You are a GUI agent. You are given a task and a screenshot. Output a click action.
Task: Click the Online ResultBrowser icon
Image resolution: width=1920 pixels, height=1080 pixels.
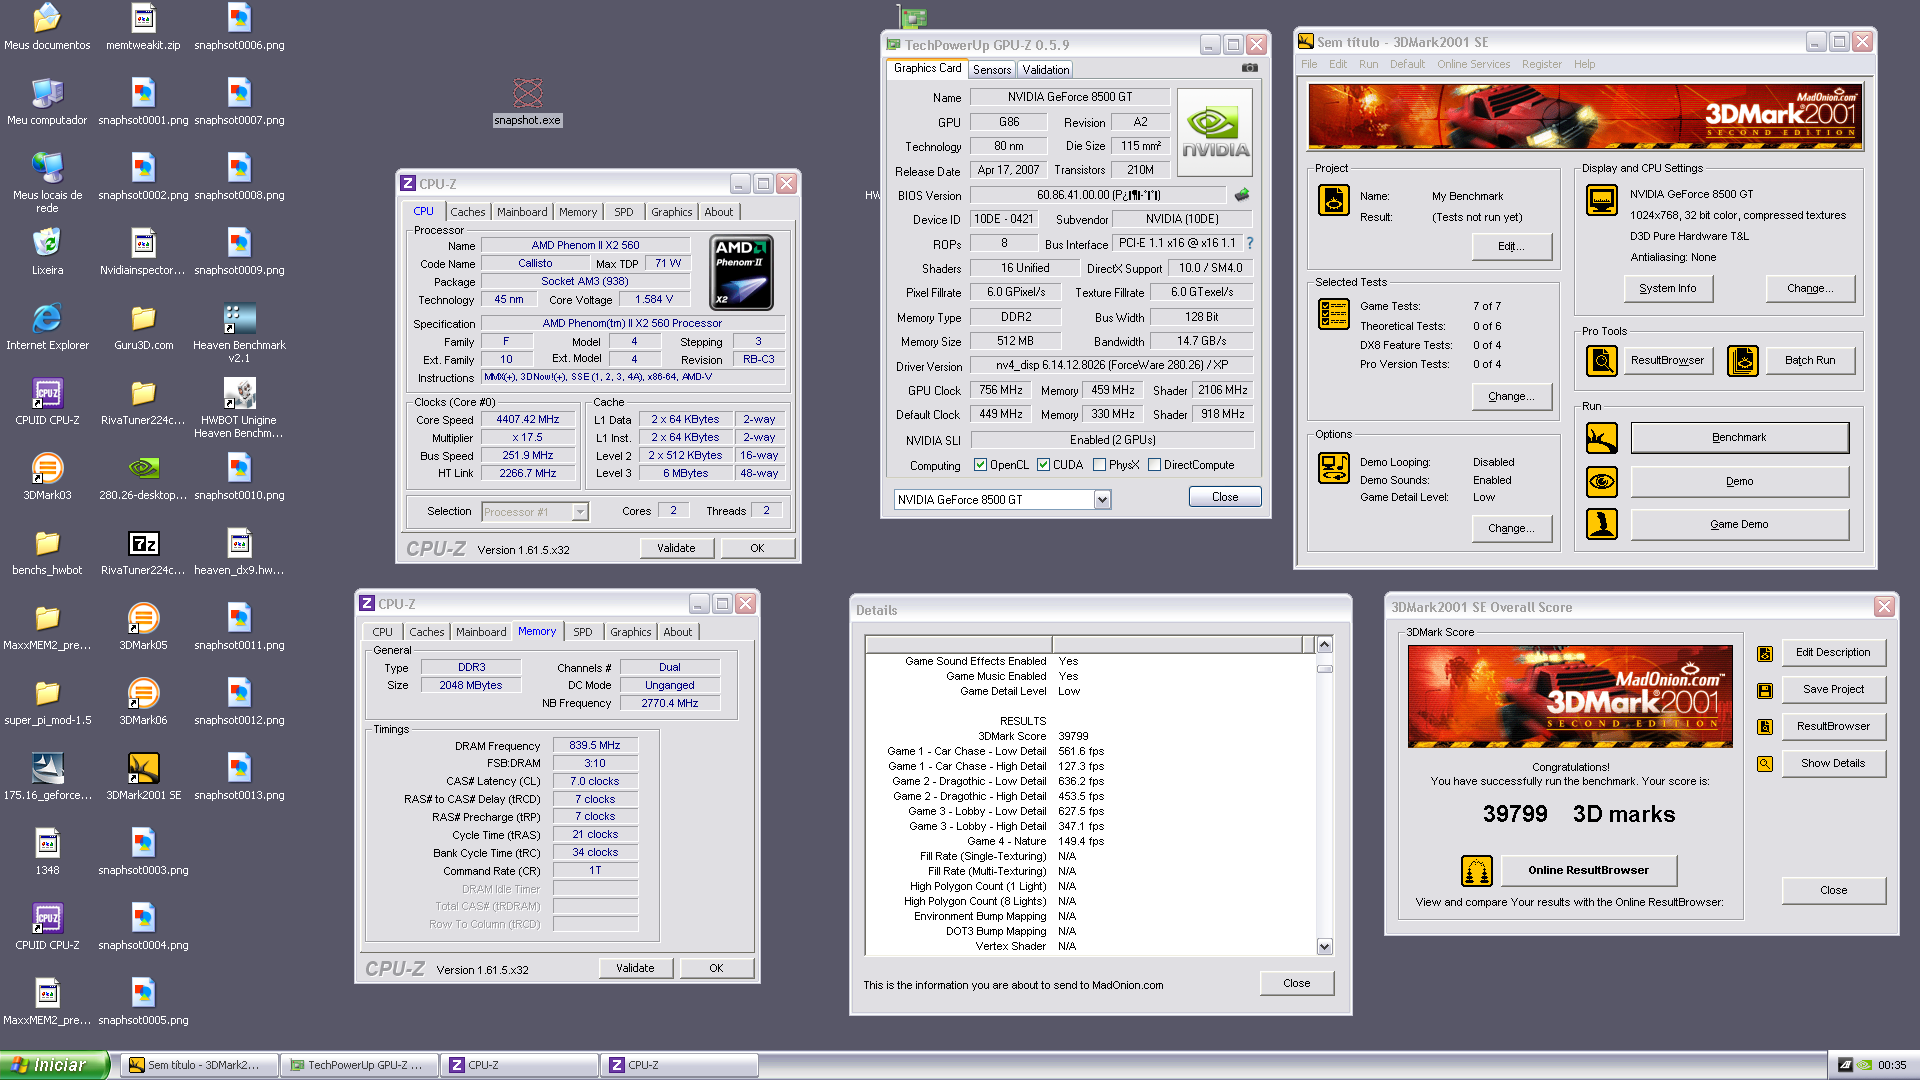click(x=1477, y=871)
